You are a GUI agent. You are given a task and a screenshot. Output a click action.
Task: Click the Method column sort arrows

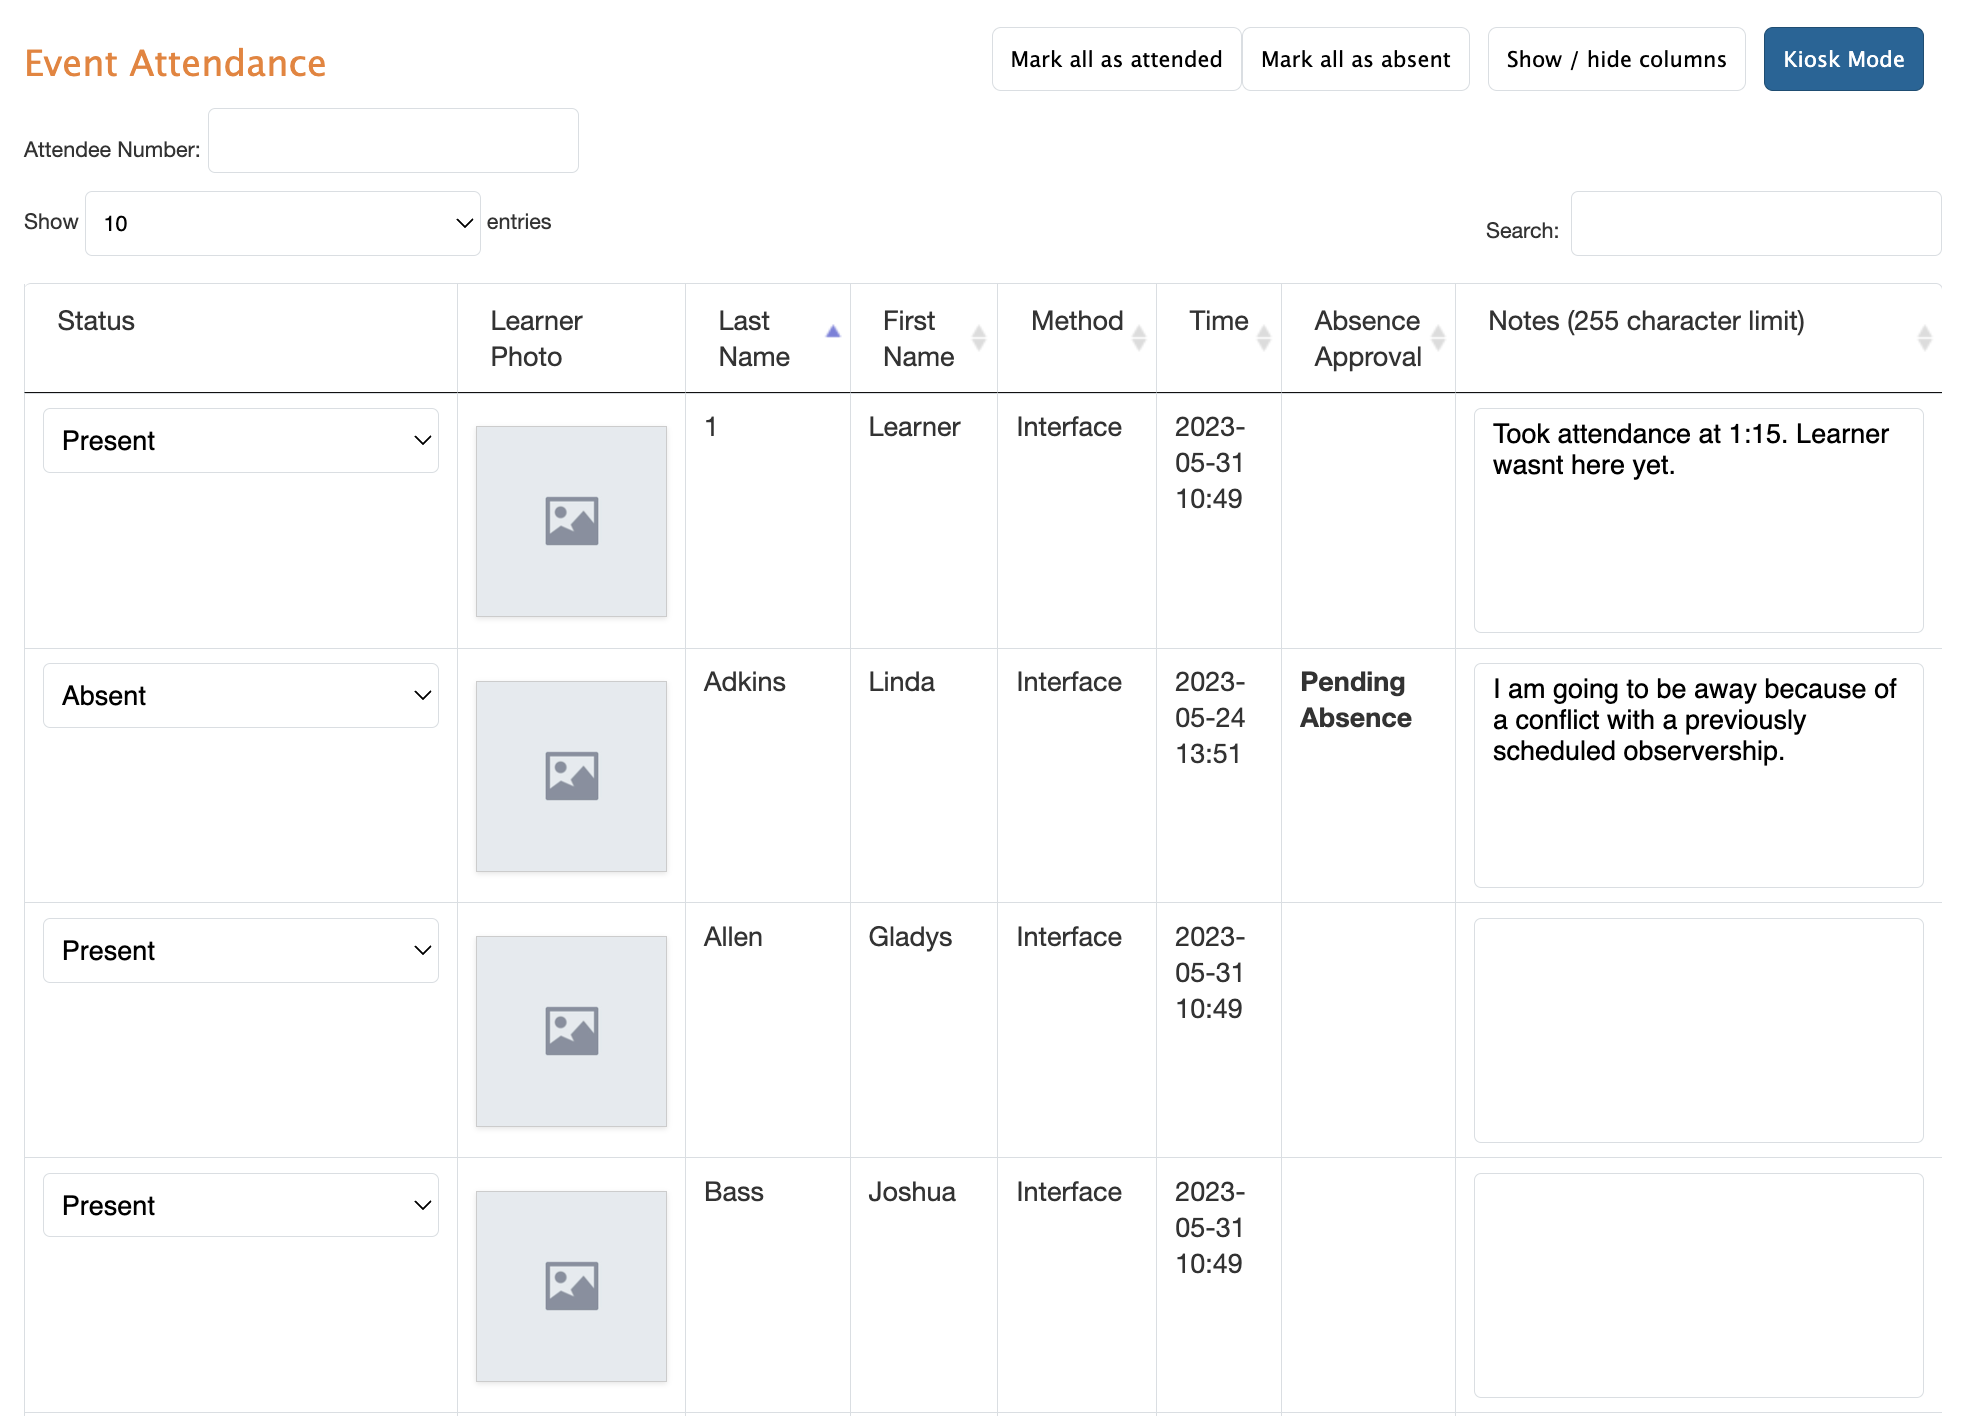[1138, 339]
